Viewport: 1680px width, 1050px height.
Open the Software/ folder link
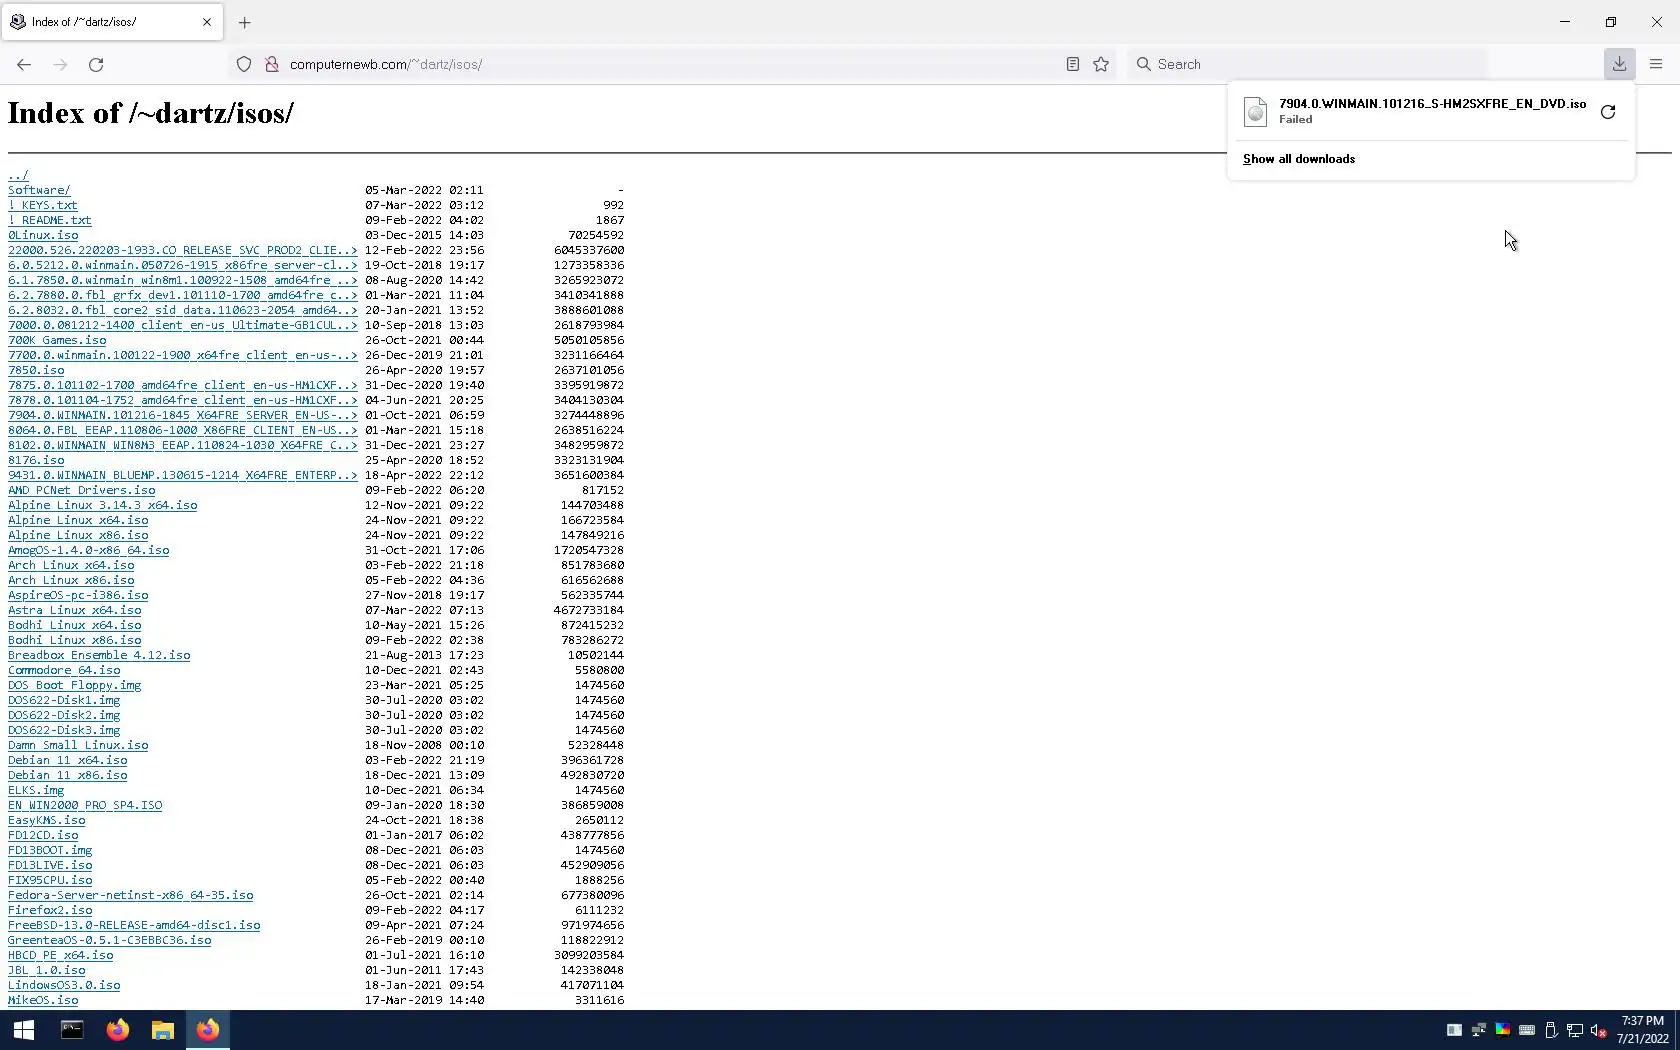tap(39, 190)
